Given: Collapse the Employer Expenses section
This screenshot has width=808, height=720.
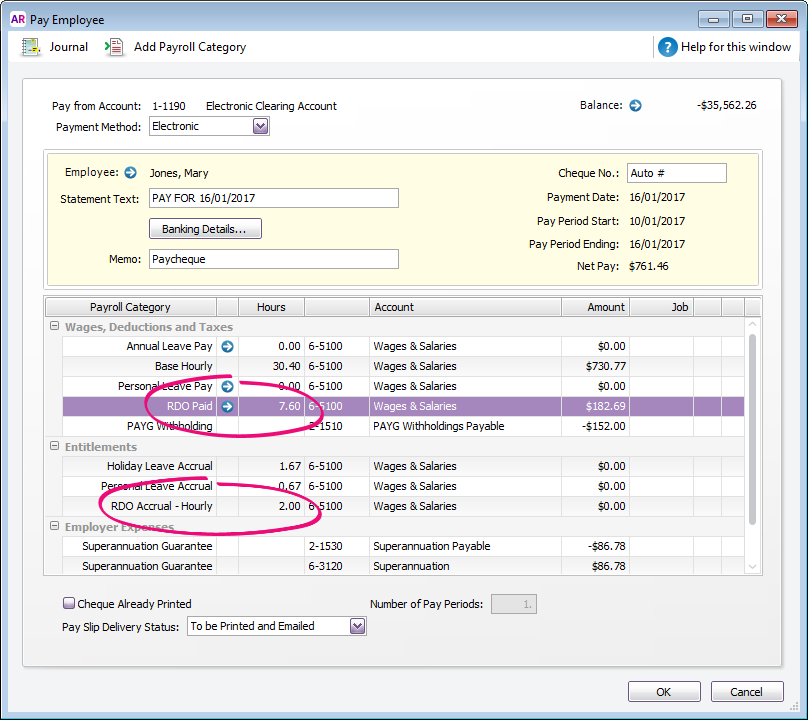Looking at the screenshot, I should (53, 527).
